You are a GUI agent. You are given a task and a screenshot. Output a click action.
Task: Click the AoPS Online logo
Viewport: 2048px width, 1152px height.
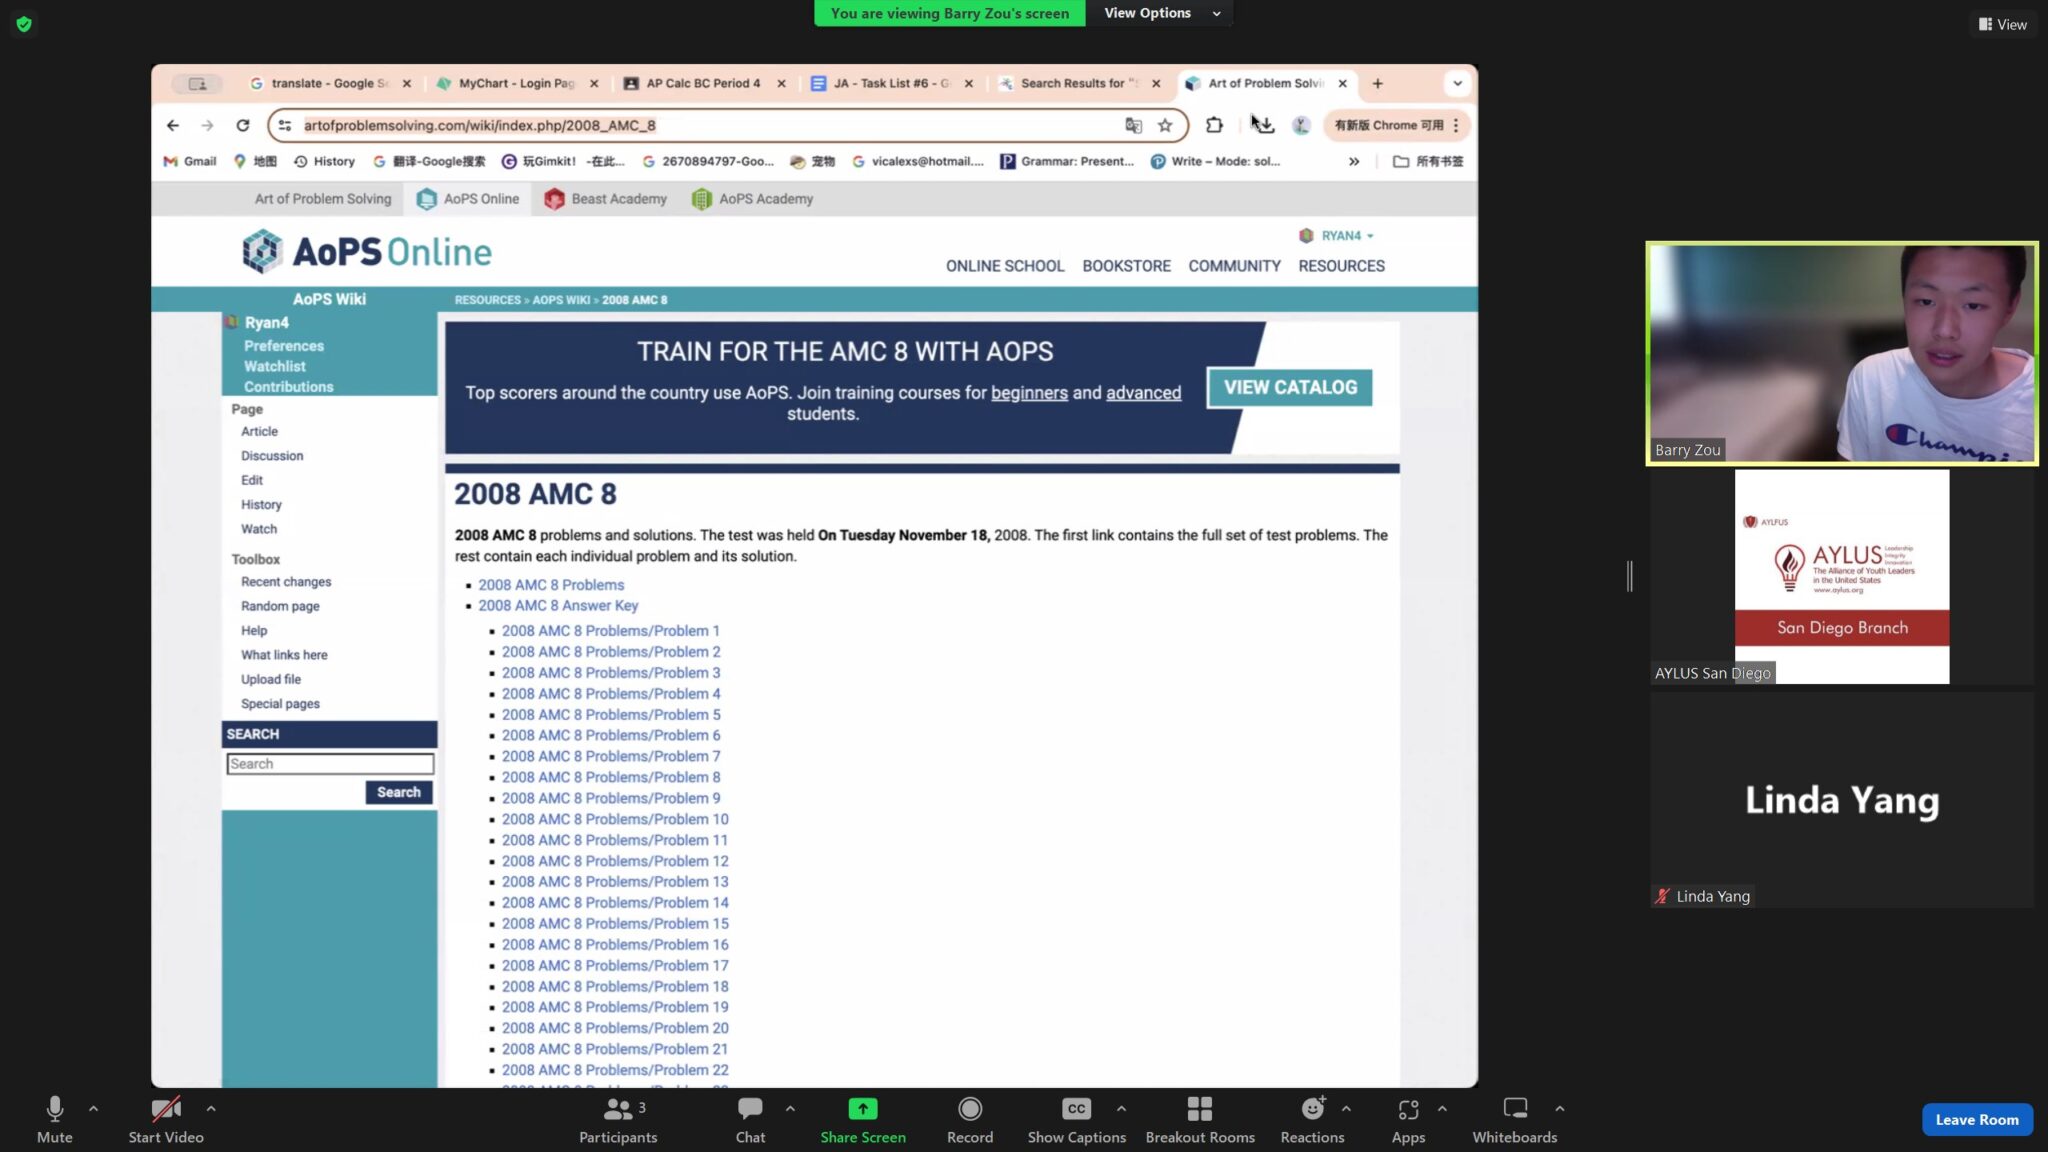pos(366,251)
